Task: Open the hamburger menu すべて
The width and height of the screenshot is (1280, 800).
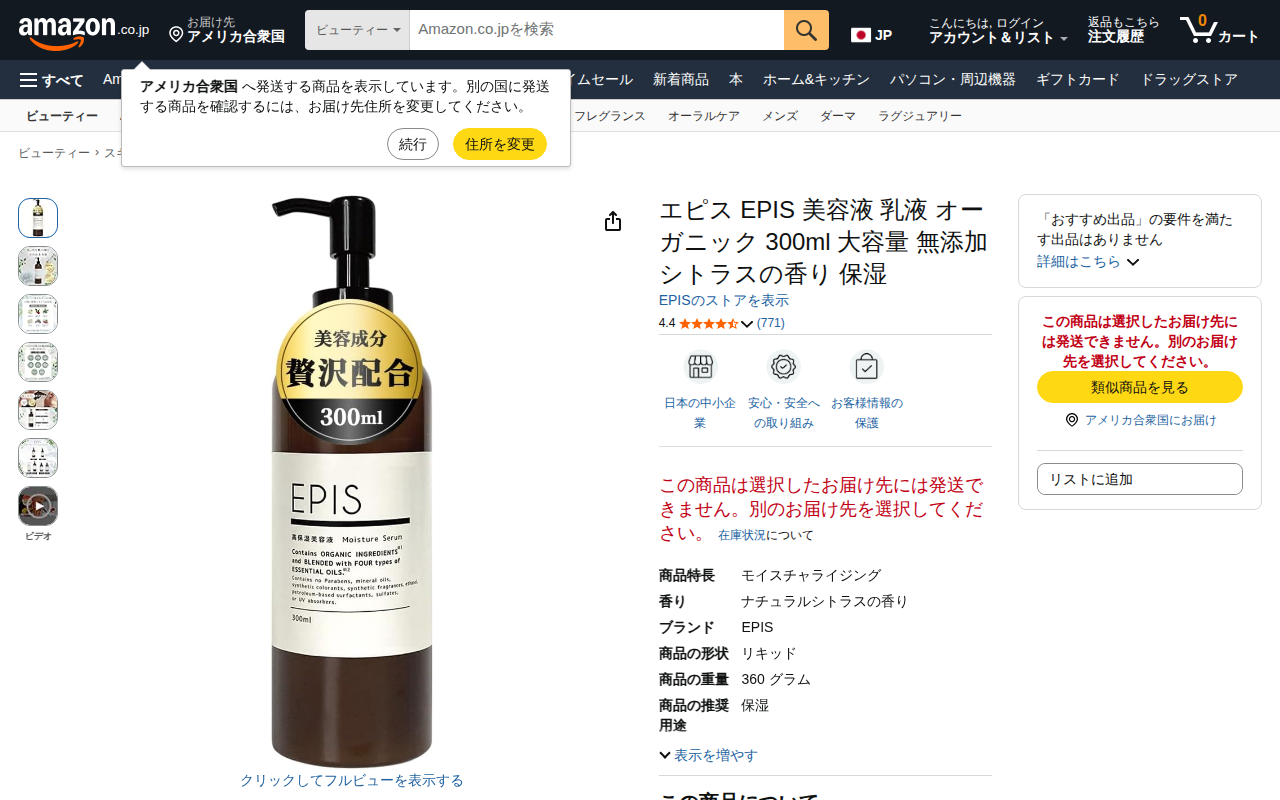Action: coord(51,80)
